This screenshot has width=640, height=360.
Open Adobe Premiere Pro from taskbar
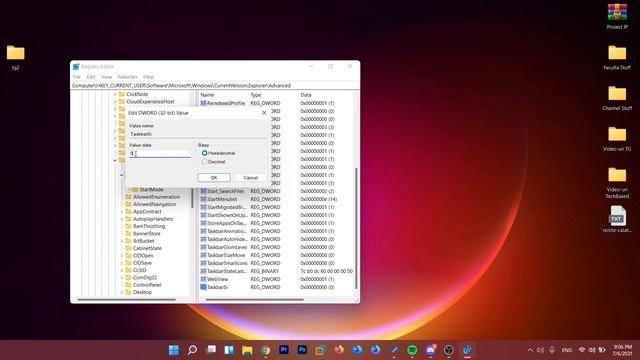284,350
